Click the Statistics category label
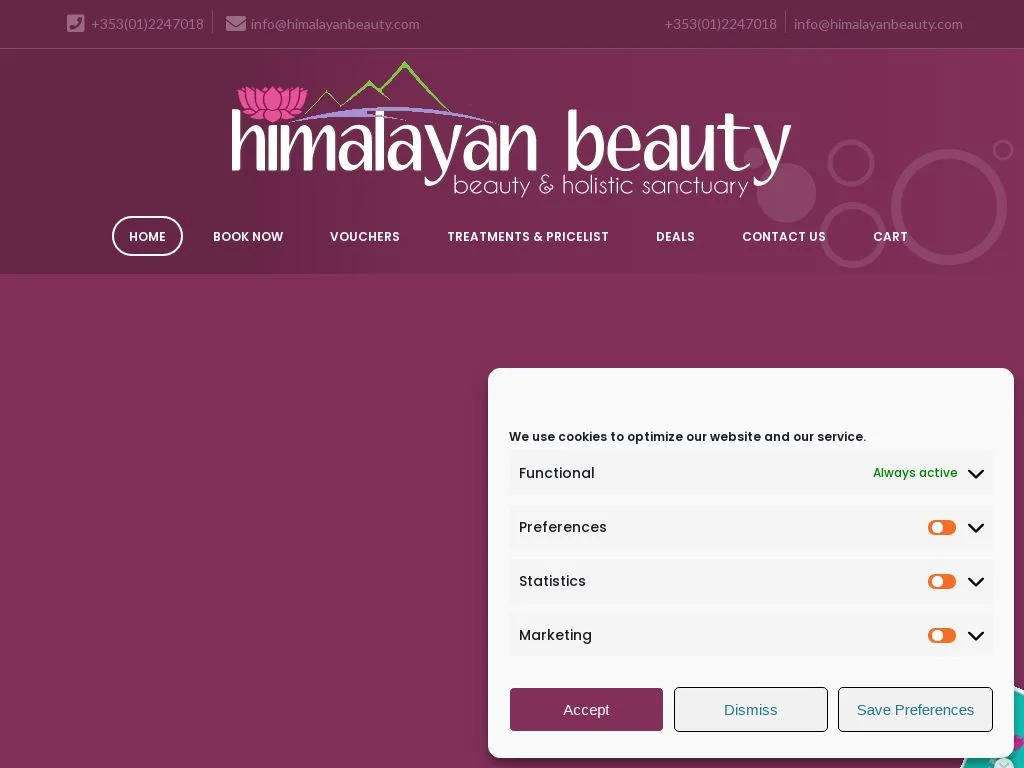Viewport: 1024px width, 768px height. click(552, 582)
